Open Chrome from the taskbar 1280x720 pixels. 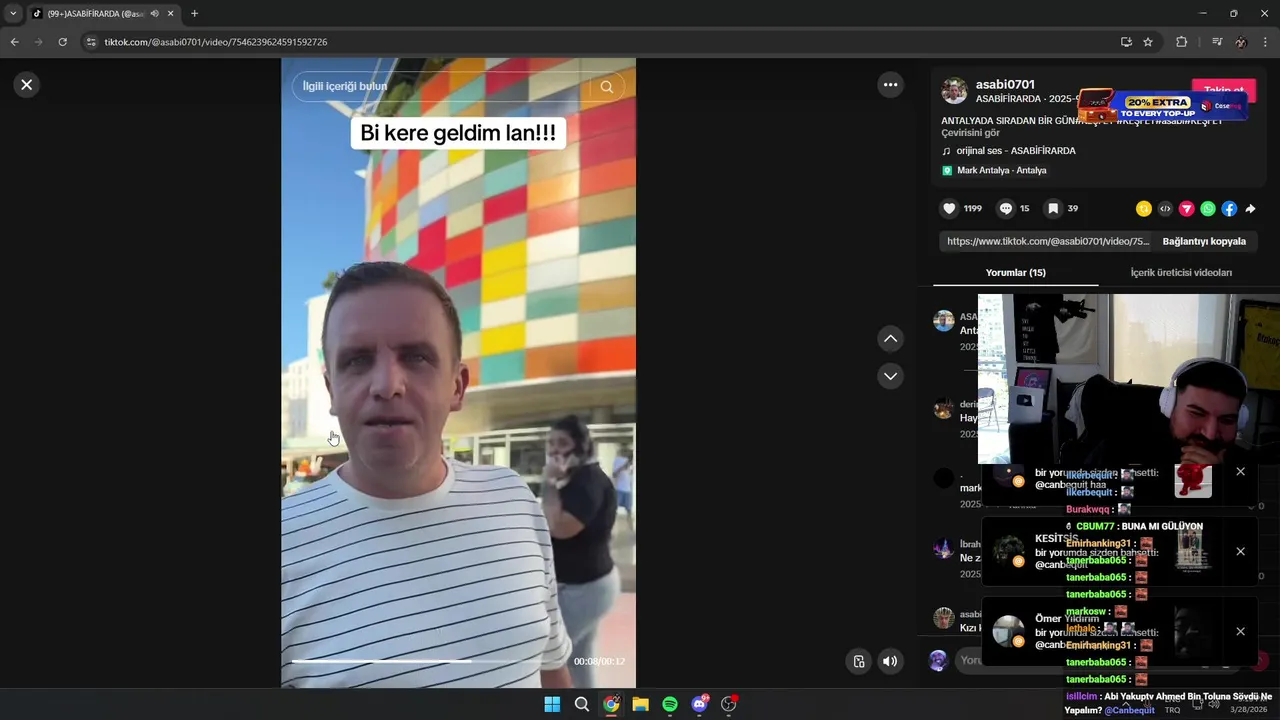pyautogui.click(x=611, y=704)
